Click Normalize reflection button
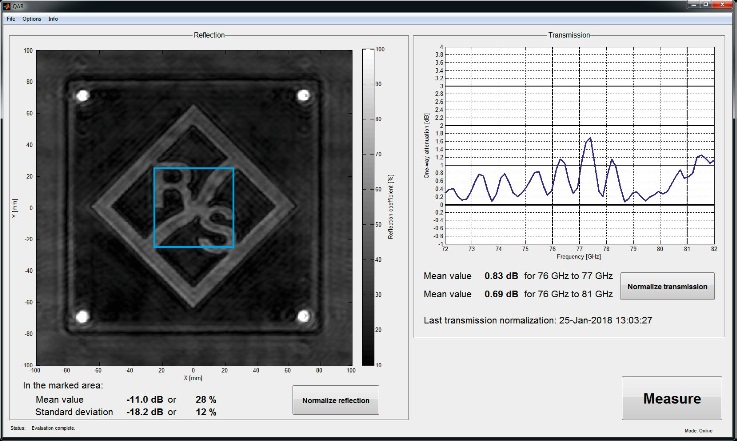This screenshot has height=442, width=738. (x=336, y=400)
